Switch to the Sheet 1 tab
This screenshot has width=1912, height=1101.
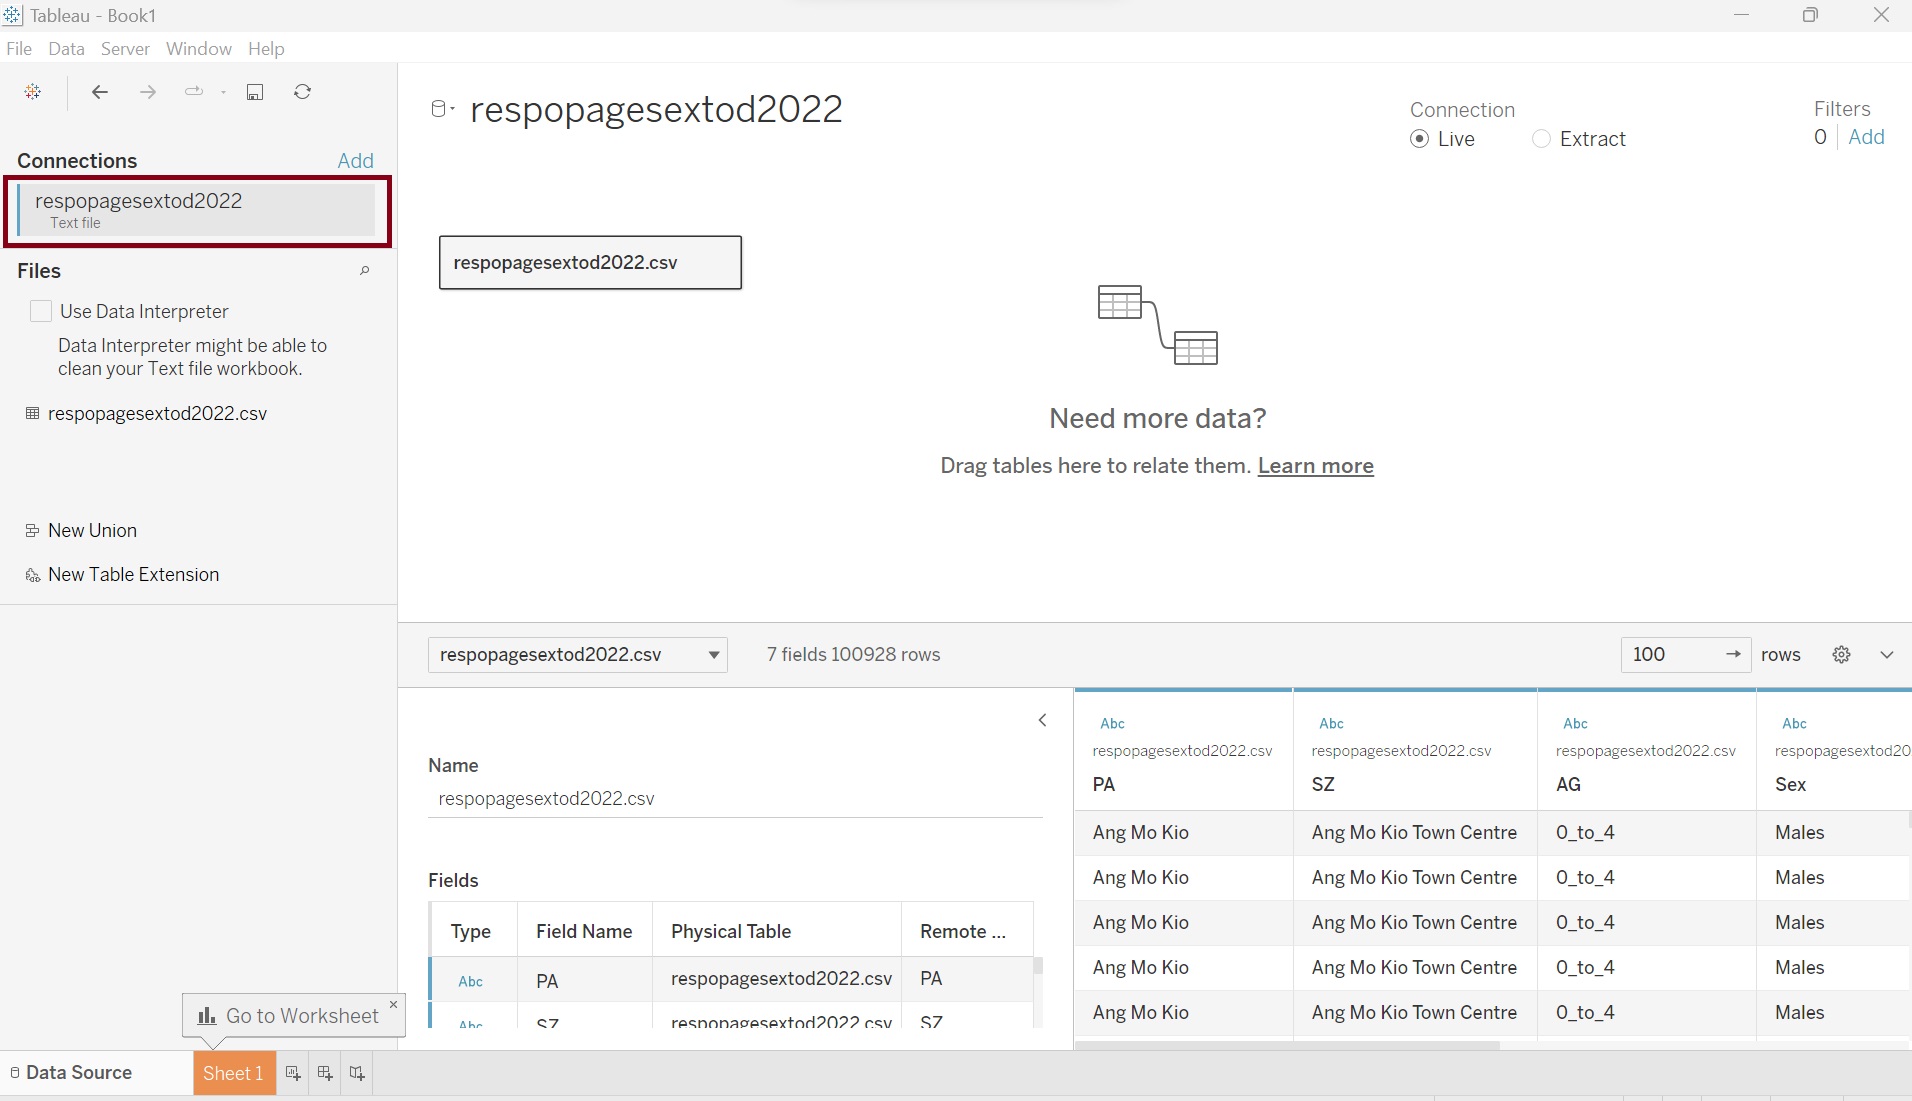click(x=233, y=1073)
